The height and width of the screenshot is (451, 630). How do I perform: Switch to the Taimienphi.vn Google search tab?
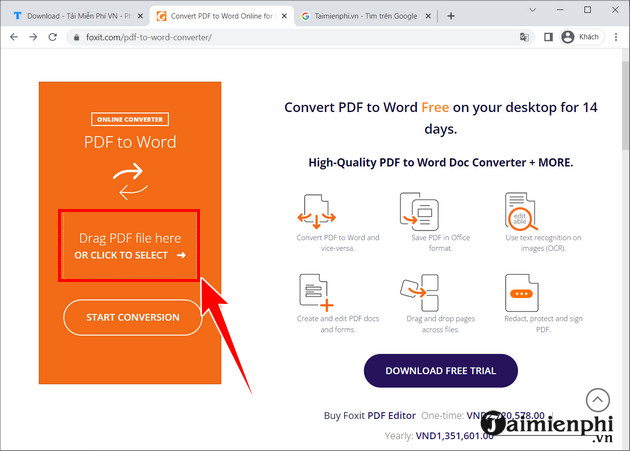click(x=366, y=16)
